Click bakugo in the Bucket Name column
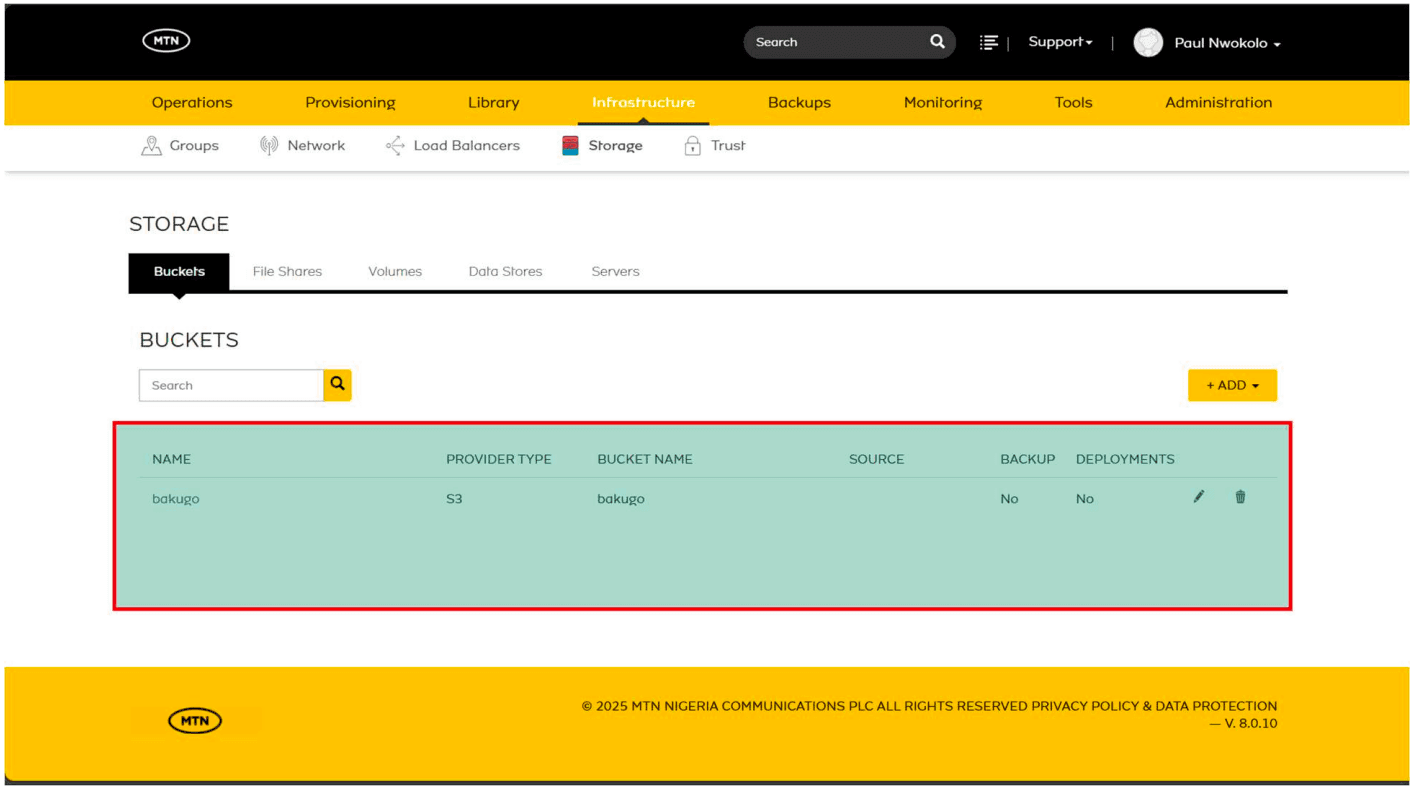This screenshot has height=800, width=1412. click(621, 498)
